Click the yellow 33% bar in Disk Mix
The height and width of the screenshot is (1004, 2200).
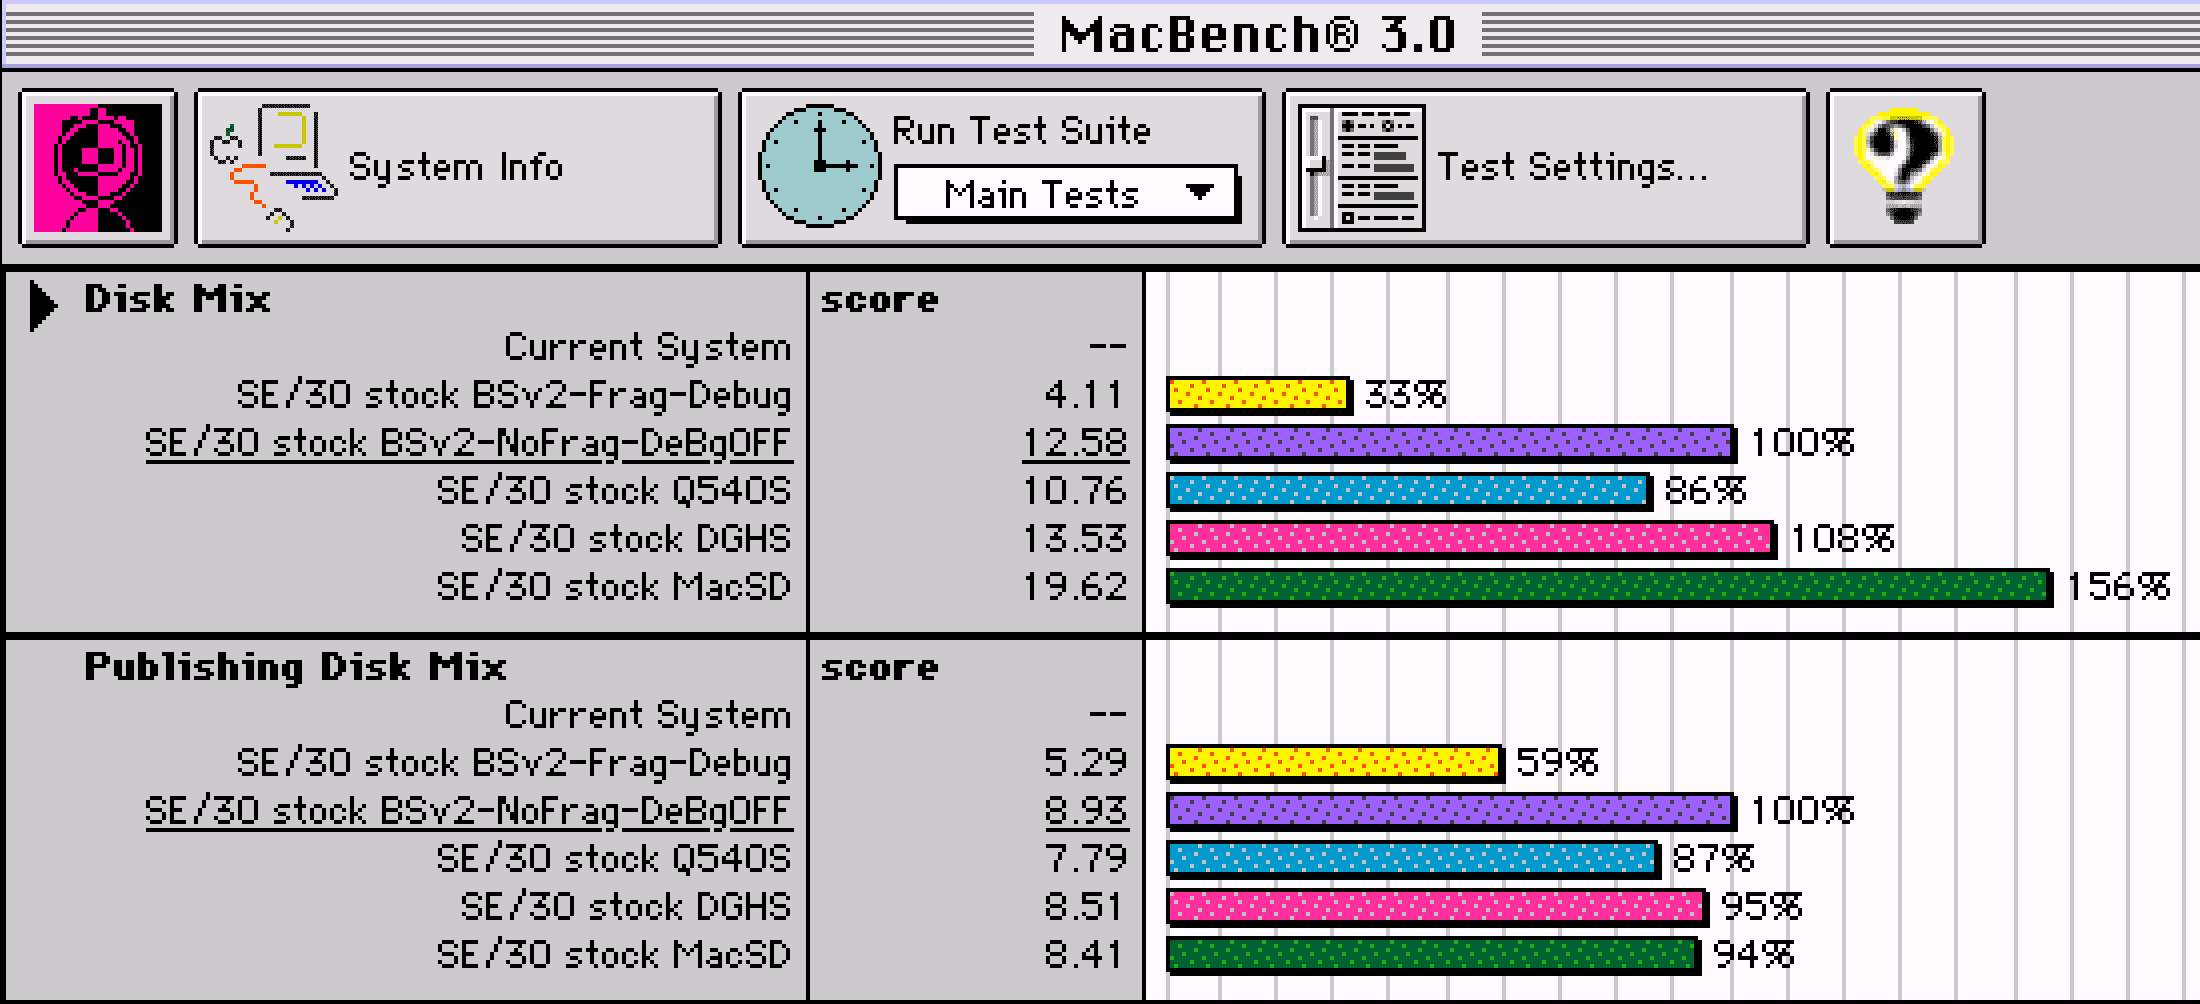point(1259,395)
